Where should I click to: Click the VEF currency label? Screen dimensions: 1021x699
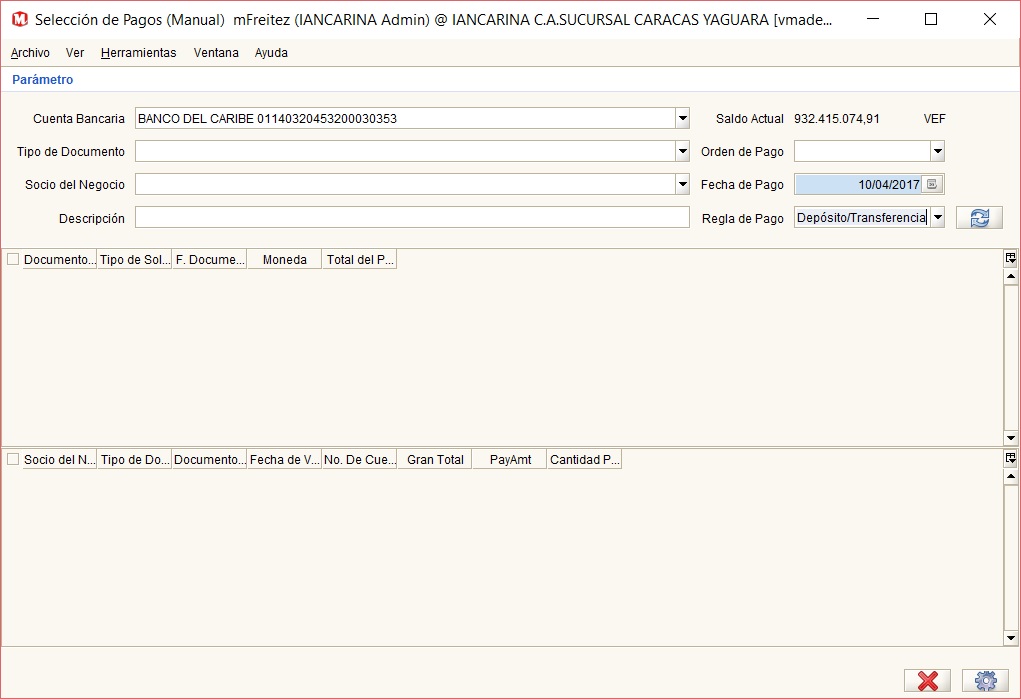tap(934, 119)
